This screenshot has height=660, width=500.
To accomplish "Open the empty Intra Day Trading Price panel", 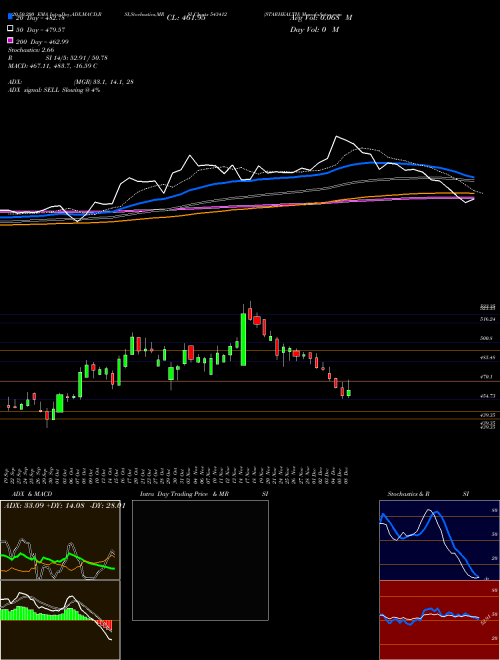I will [x=200, y=560].
